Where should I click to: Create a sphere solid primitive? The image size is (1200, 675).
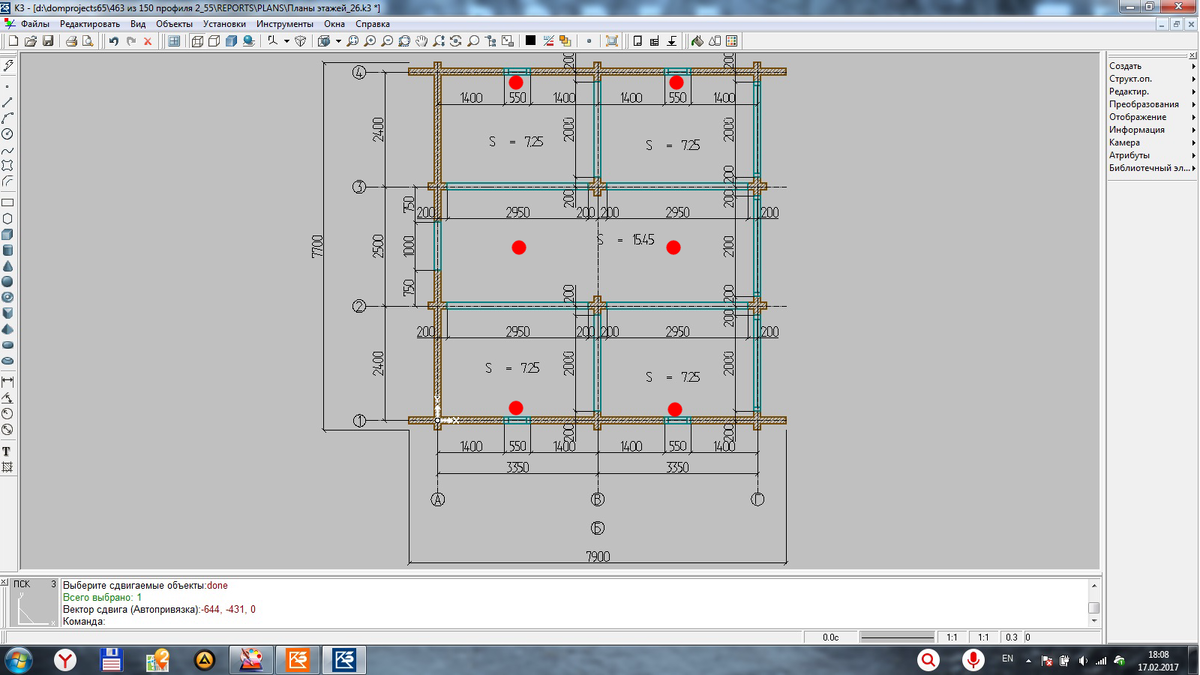tap(8, 282)
